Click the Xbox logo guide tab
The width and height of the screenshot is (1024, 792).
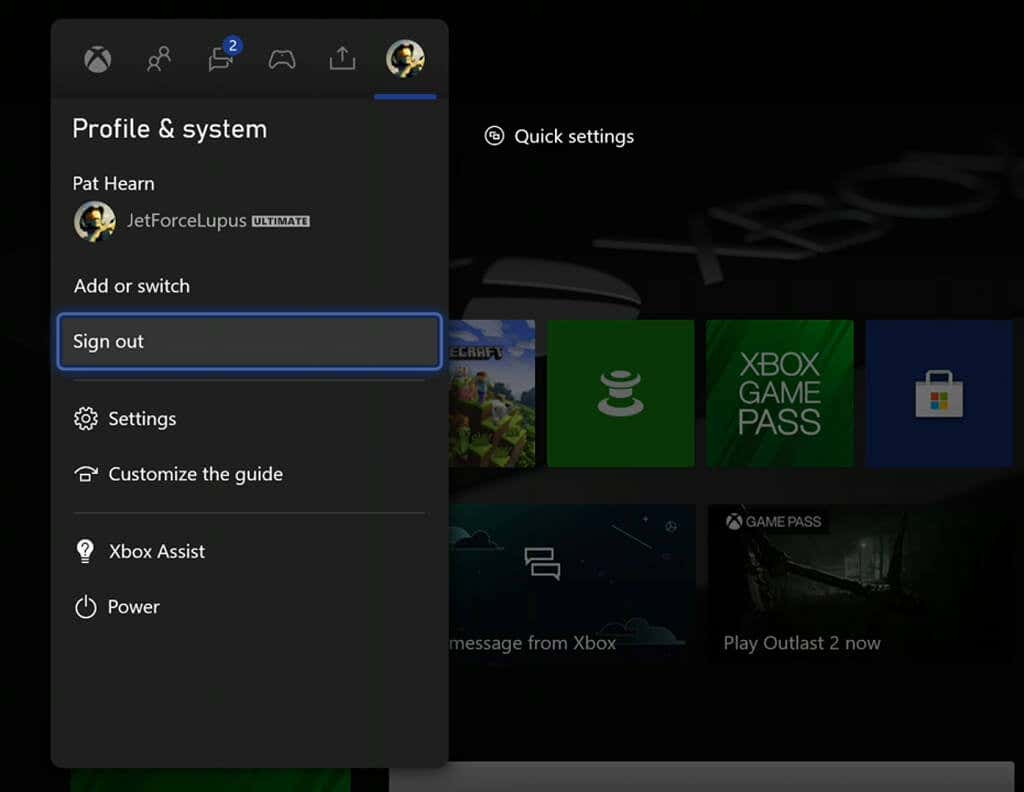click(97, 60)
